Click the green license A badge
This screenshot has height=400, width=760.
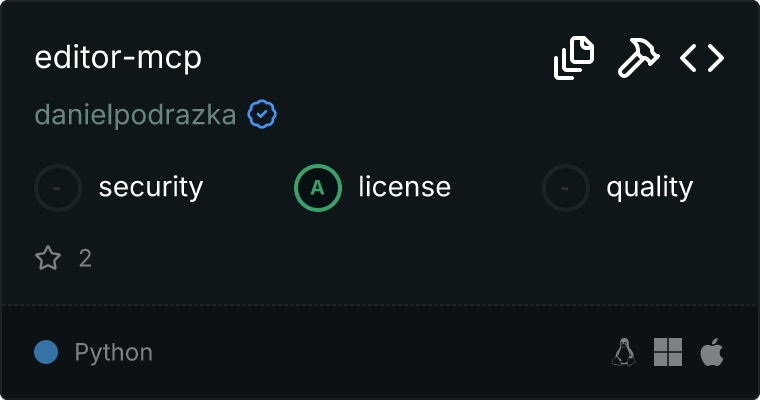click(317, 187)
